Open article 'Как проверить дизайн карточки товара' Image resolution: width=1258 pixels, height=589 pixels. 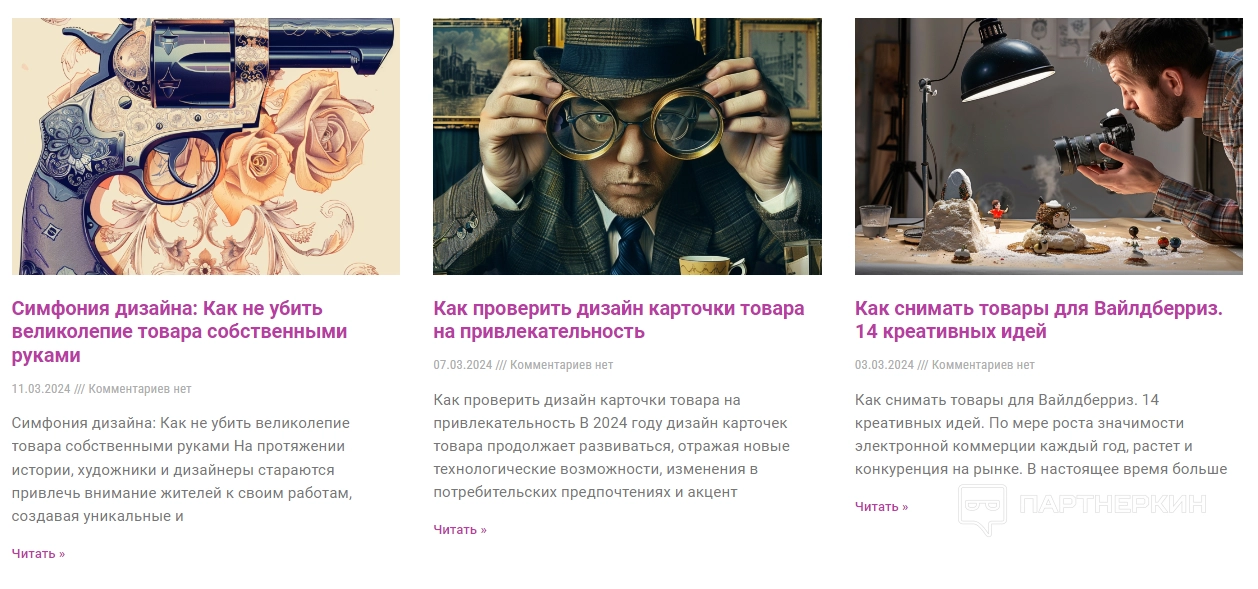click(x=619, y=319)
